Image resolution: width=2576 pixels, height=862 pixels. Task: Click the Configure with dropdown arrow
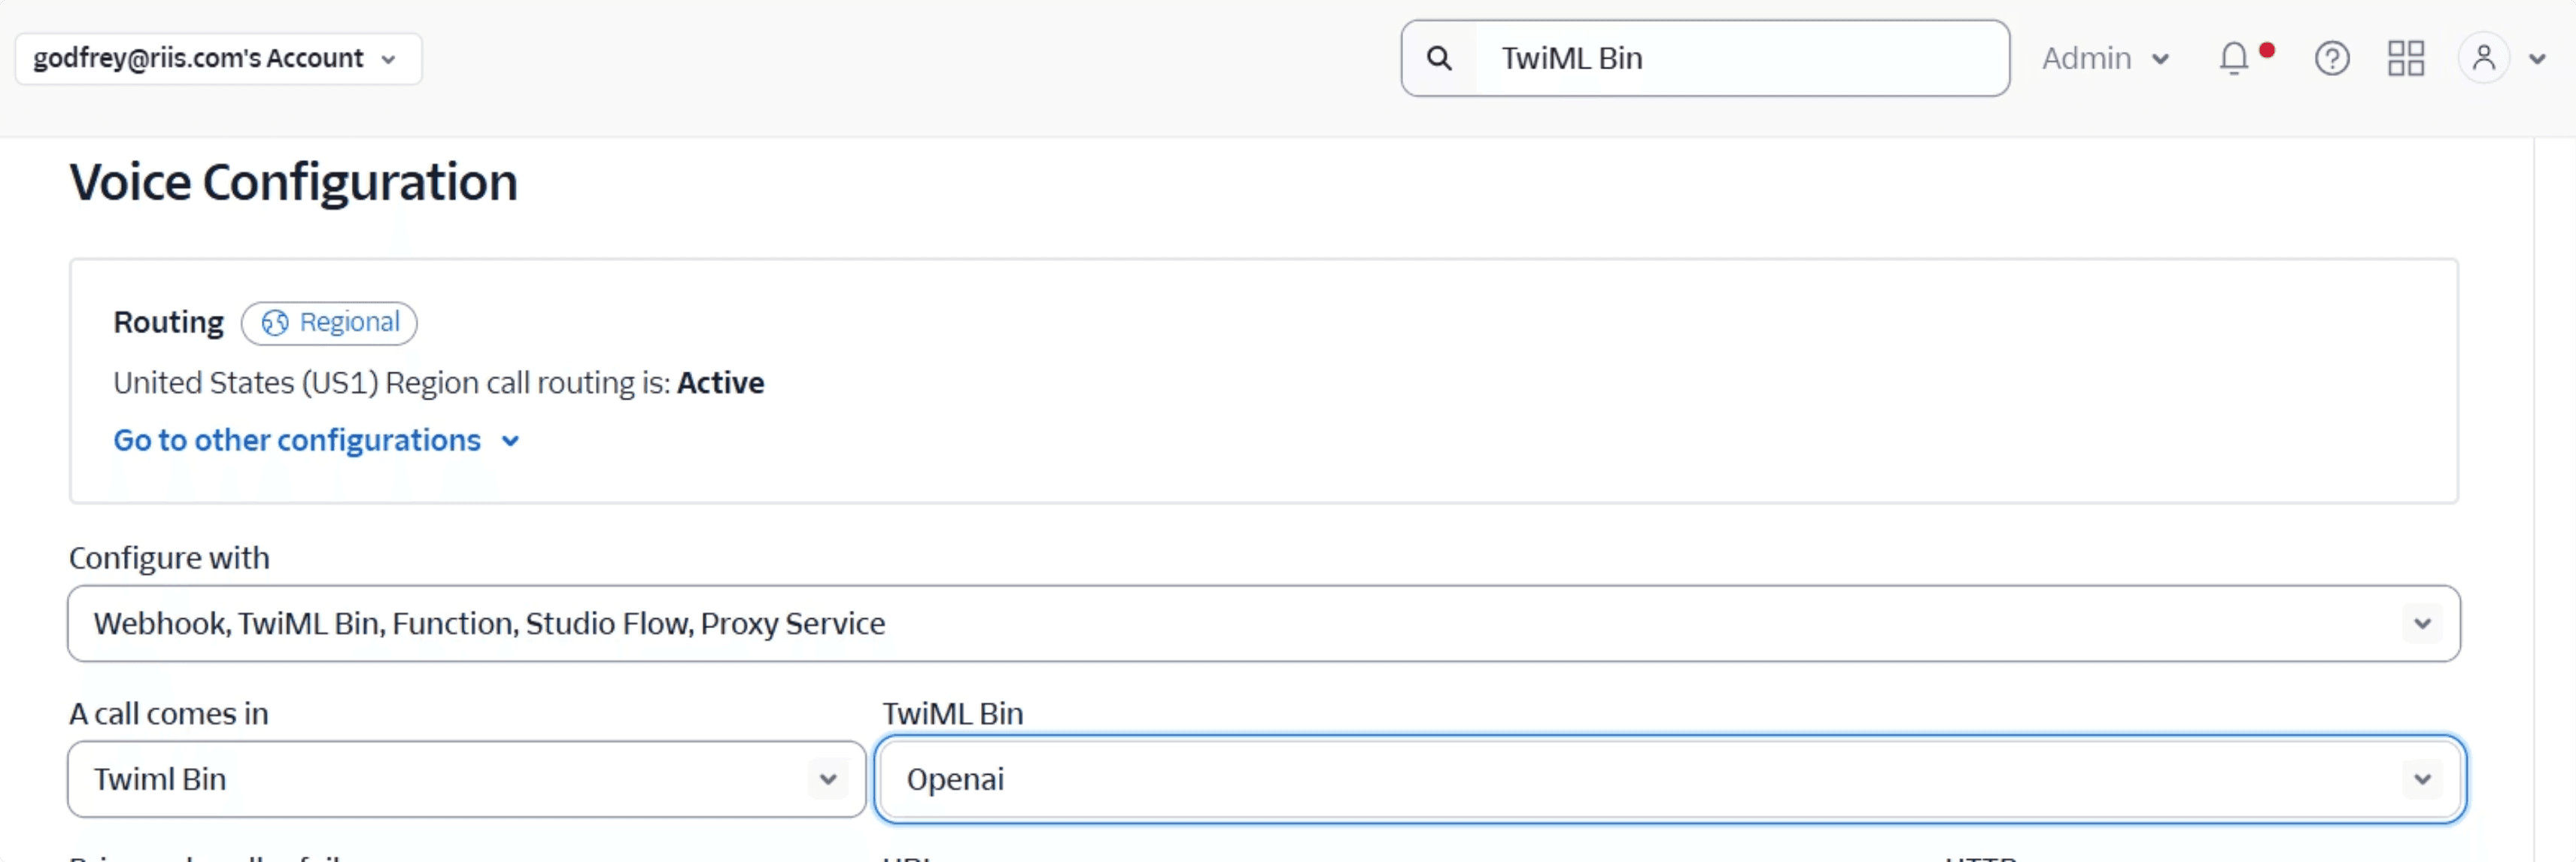coord(2422,623)
